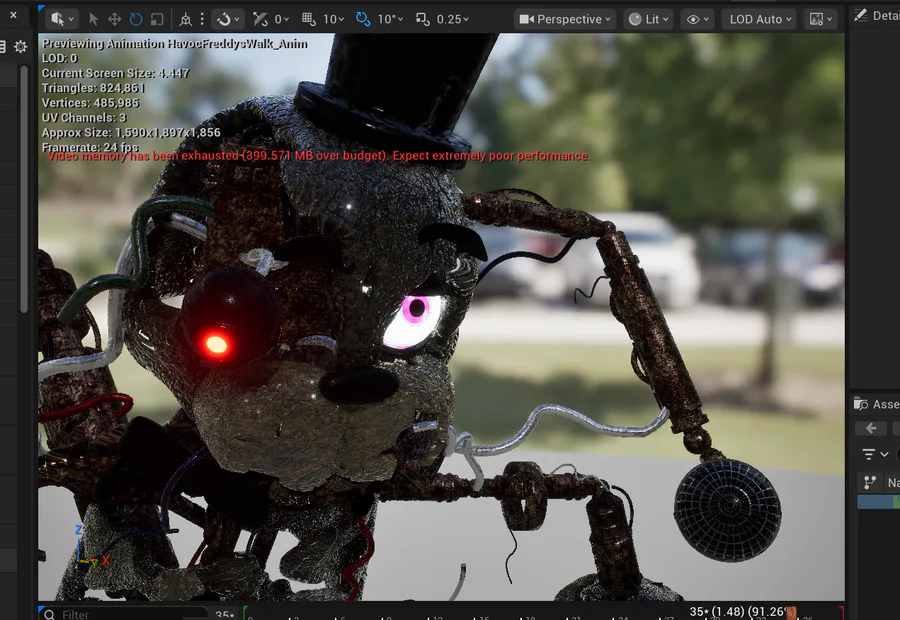Click the timeline frame counter 35*
Viewport: 900px width, 620px height.
pyautogui.click(x=225, y=615)
